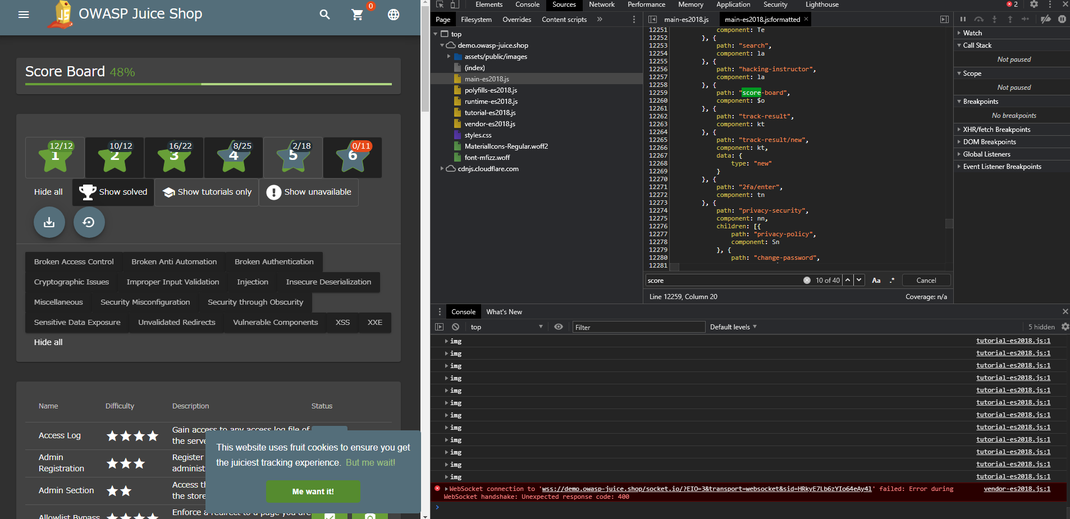Show more navigator tabs chevron
1070x519 pixels.
coord(600,20)
